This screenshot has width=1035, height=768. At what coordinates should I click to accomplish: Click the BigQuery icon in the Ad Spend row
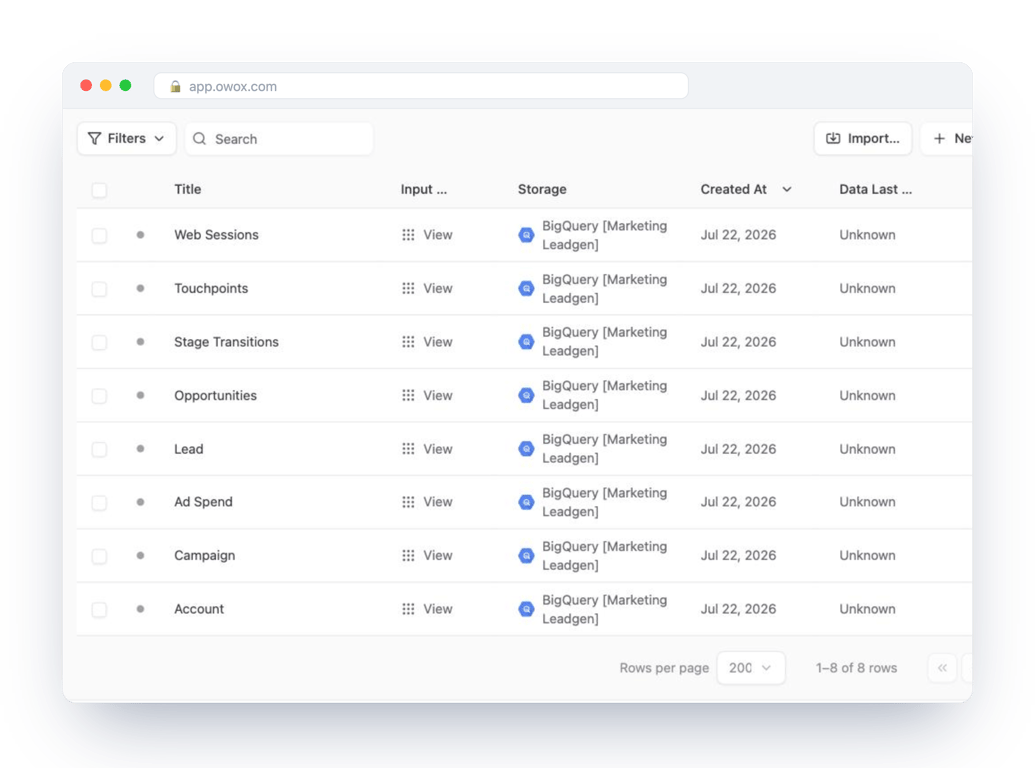coord(526,502)
